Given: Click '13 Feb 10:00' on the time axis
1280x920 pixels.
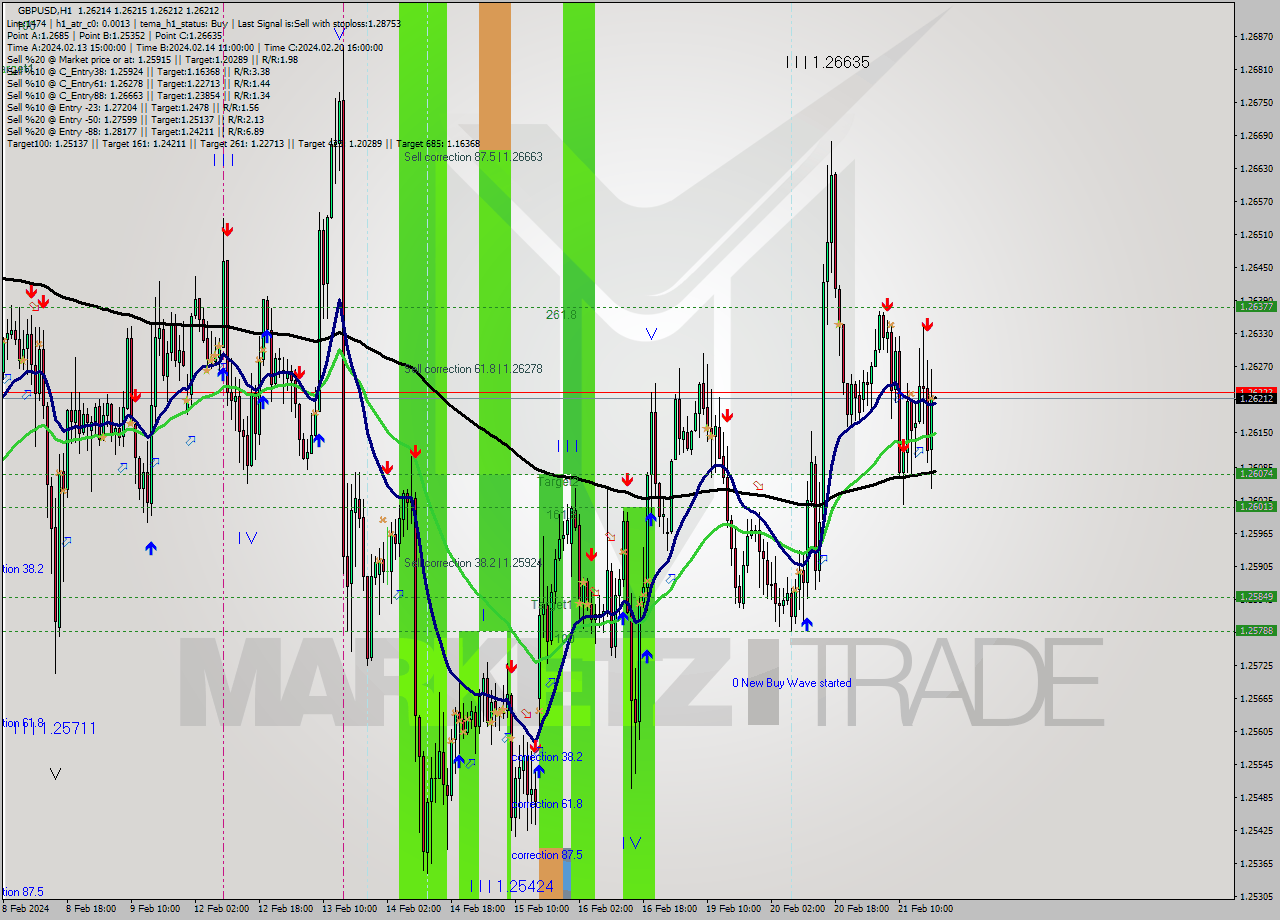Looking at the screenshot, I should click(x=349, y=909).
